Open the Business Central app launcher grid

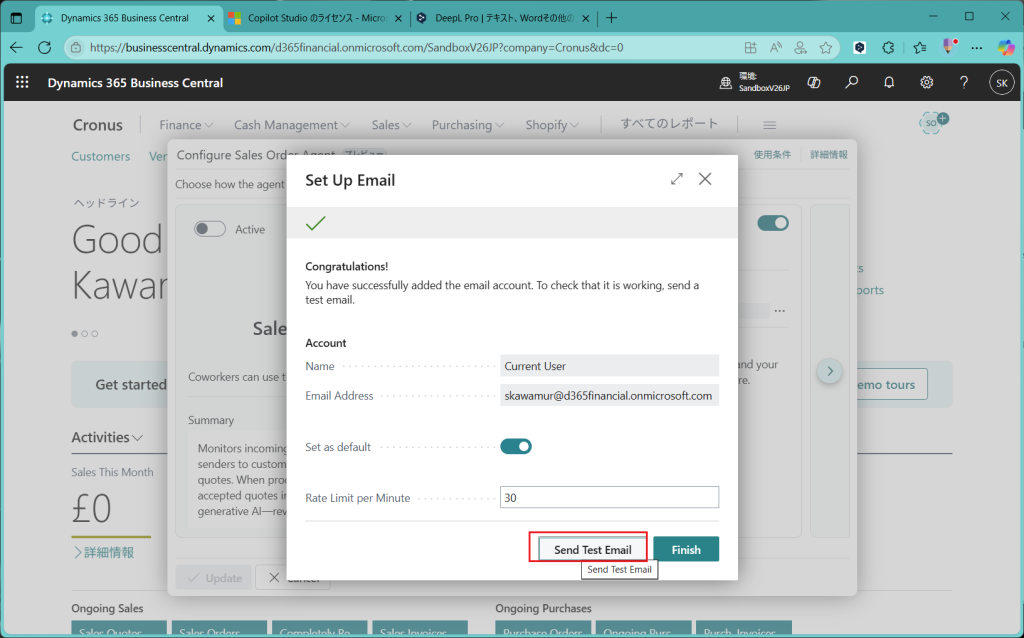point(22,82)
